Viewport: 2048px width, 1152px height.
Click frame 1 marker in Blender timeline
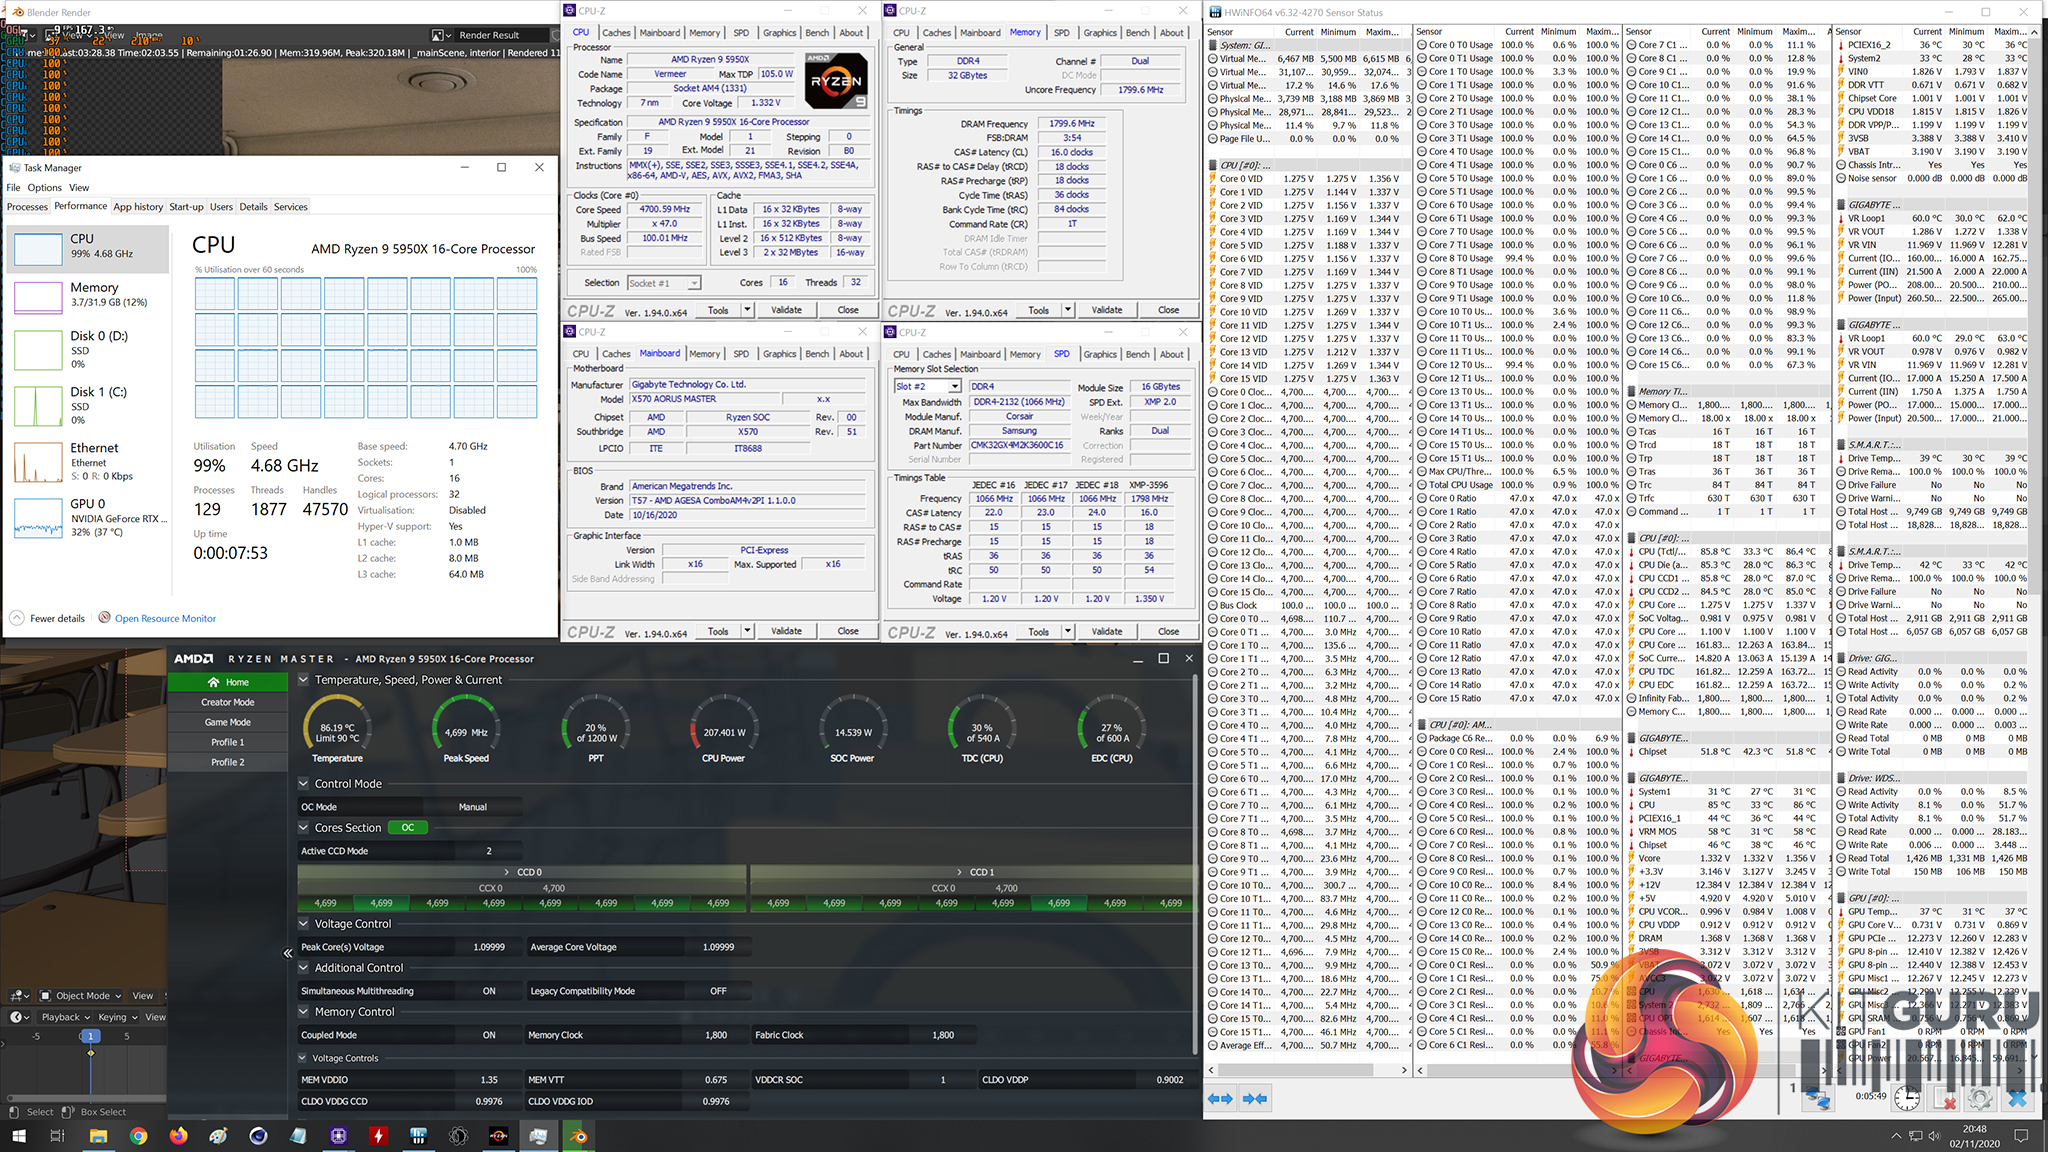tap(90, 1036)
